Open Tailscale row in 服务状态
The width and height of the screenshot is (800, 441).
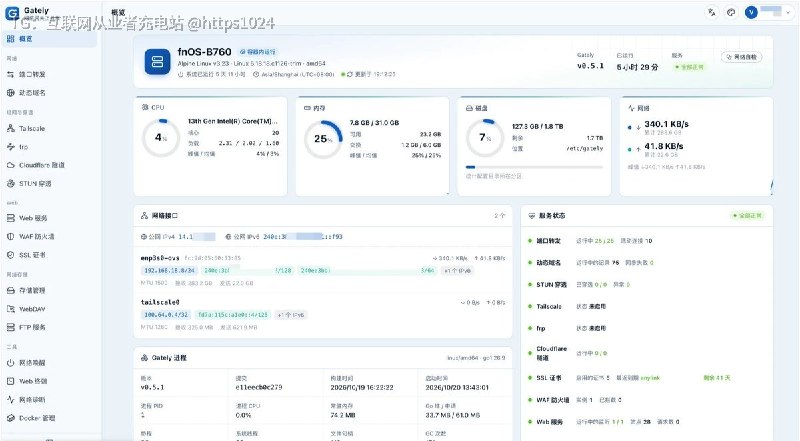click(x=646, y=307)
